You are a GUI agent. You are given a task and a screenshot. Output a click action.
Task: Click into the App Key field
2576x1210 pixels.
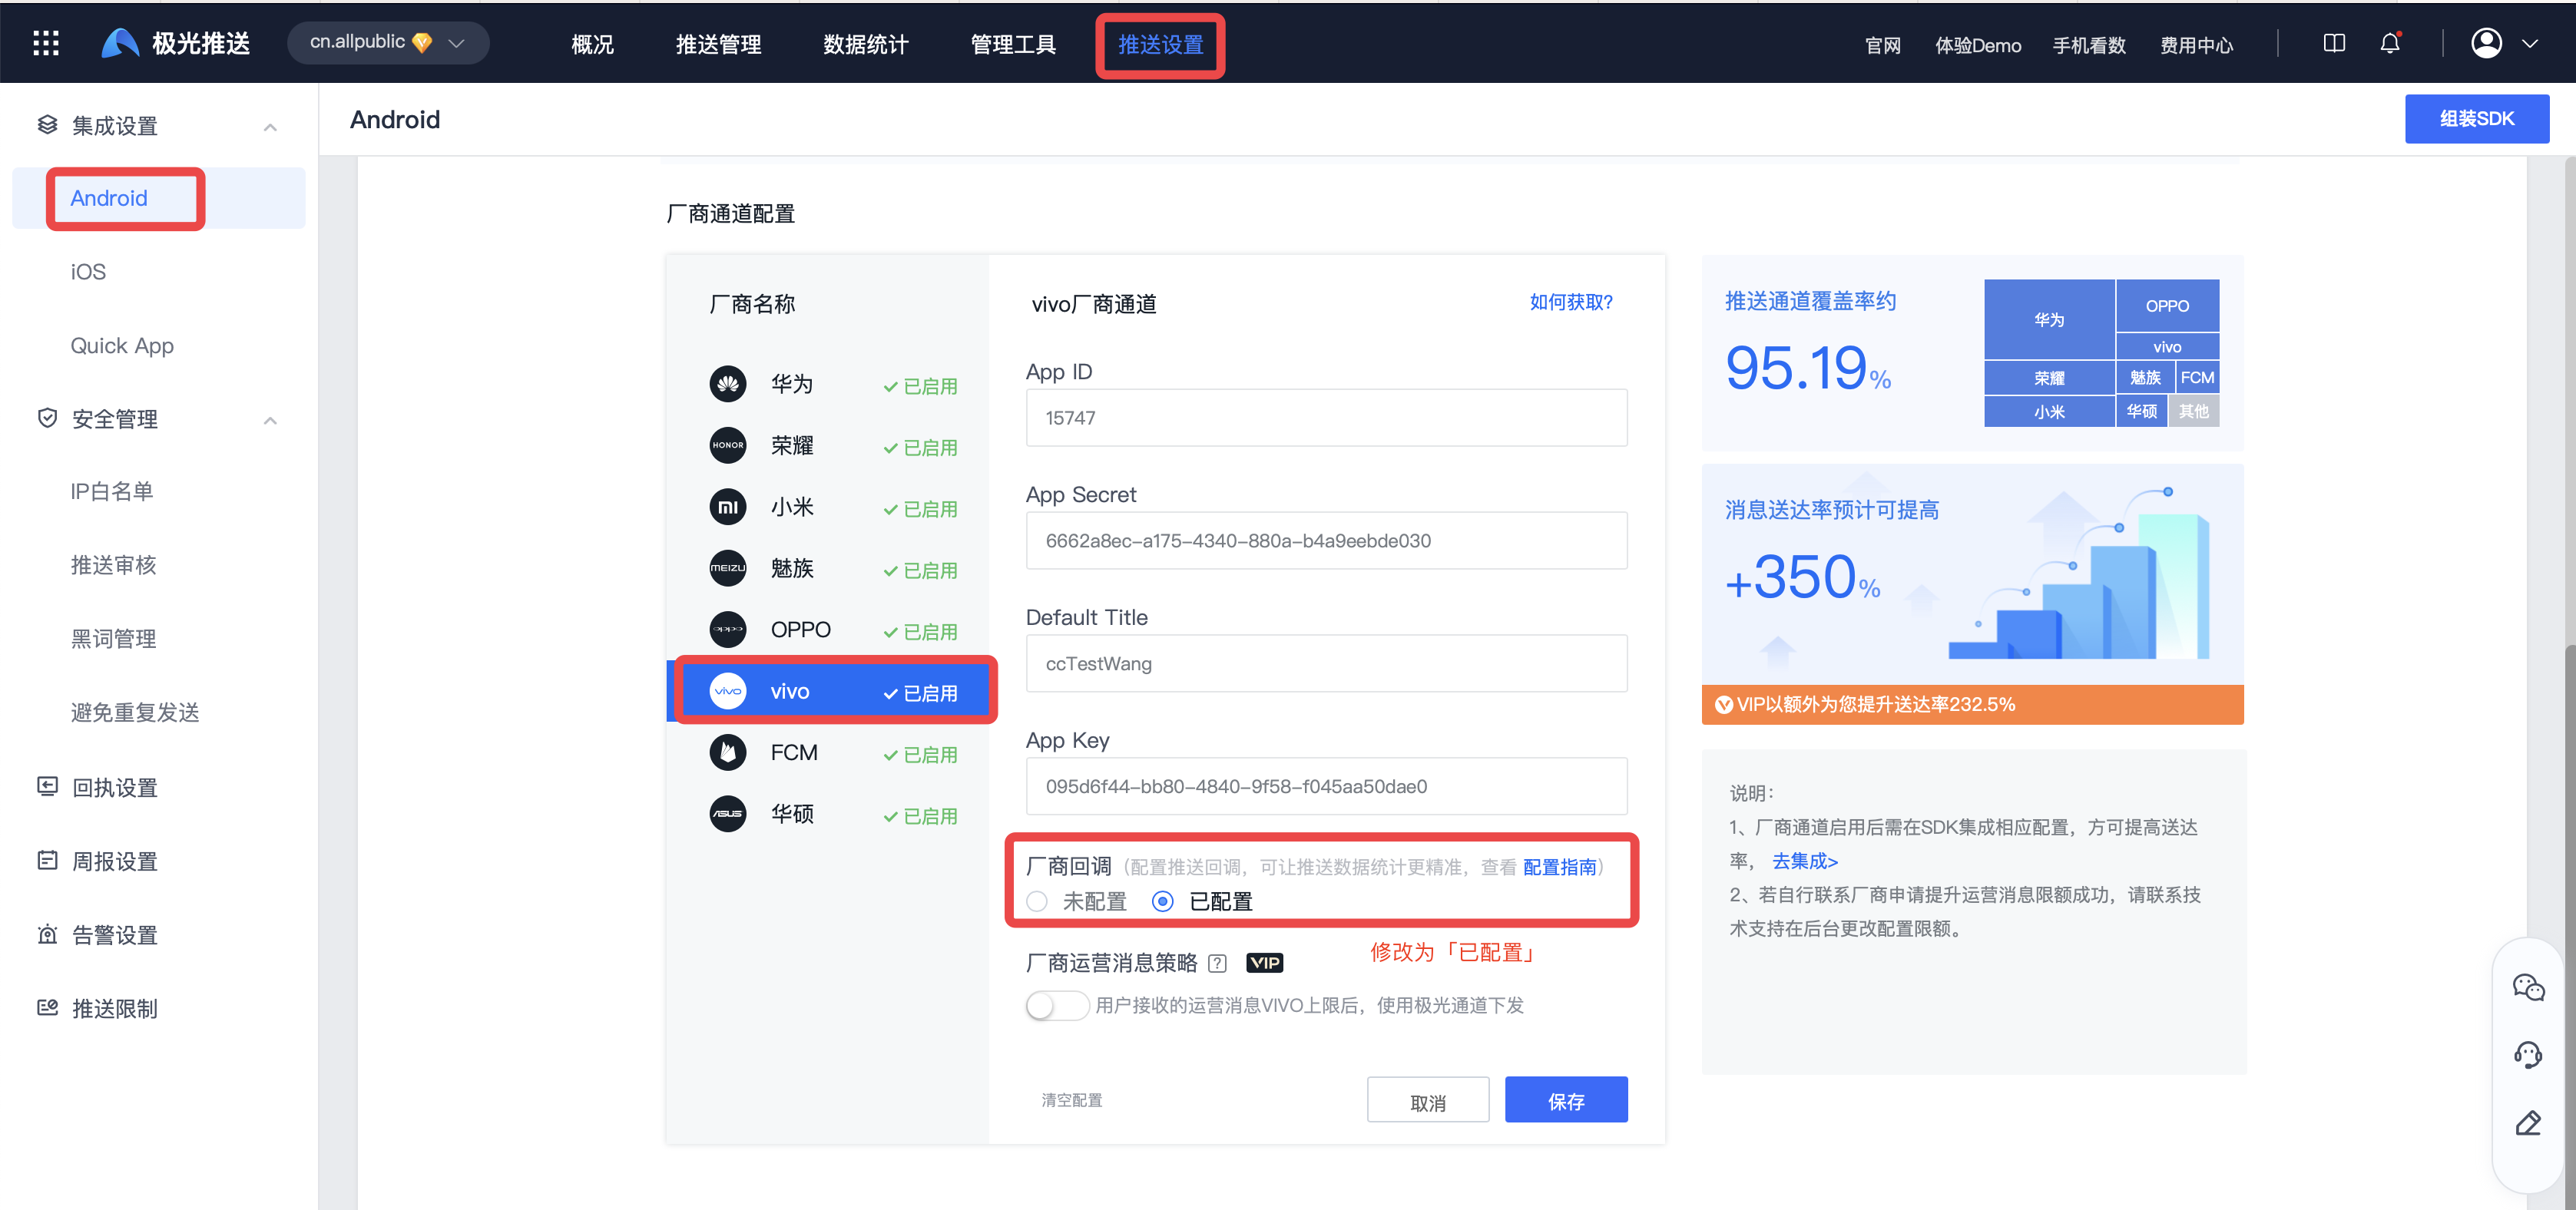click(1326, 786)
